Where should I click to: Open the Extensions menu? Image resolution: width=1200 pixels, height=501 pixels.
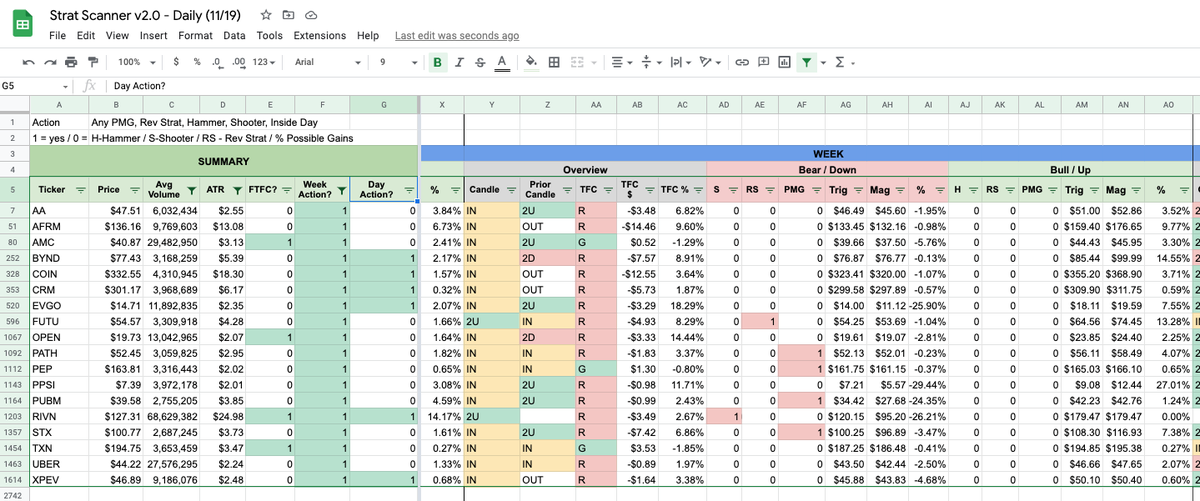(318, 35)
